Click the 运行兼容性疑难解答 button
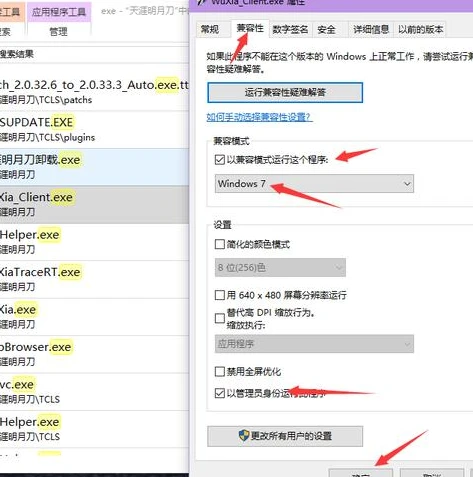Viewport: 473px width, 477px height. 285,93
